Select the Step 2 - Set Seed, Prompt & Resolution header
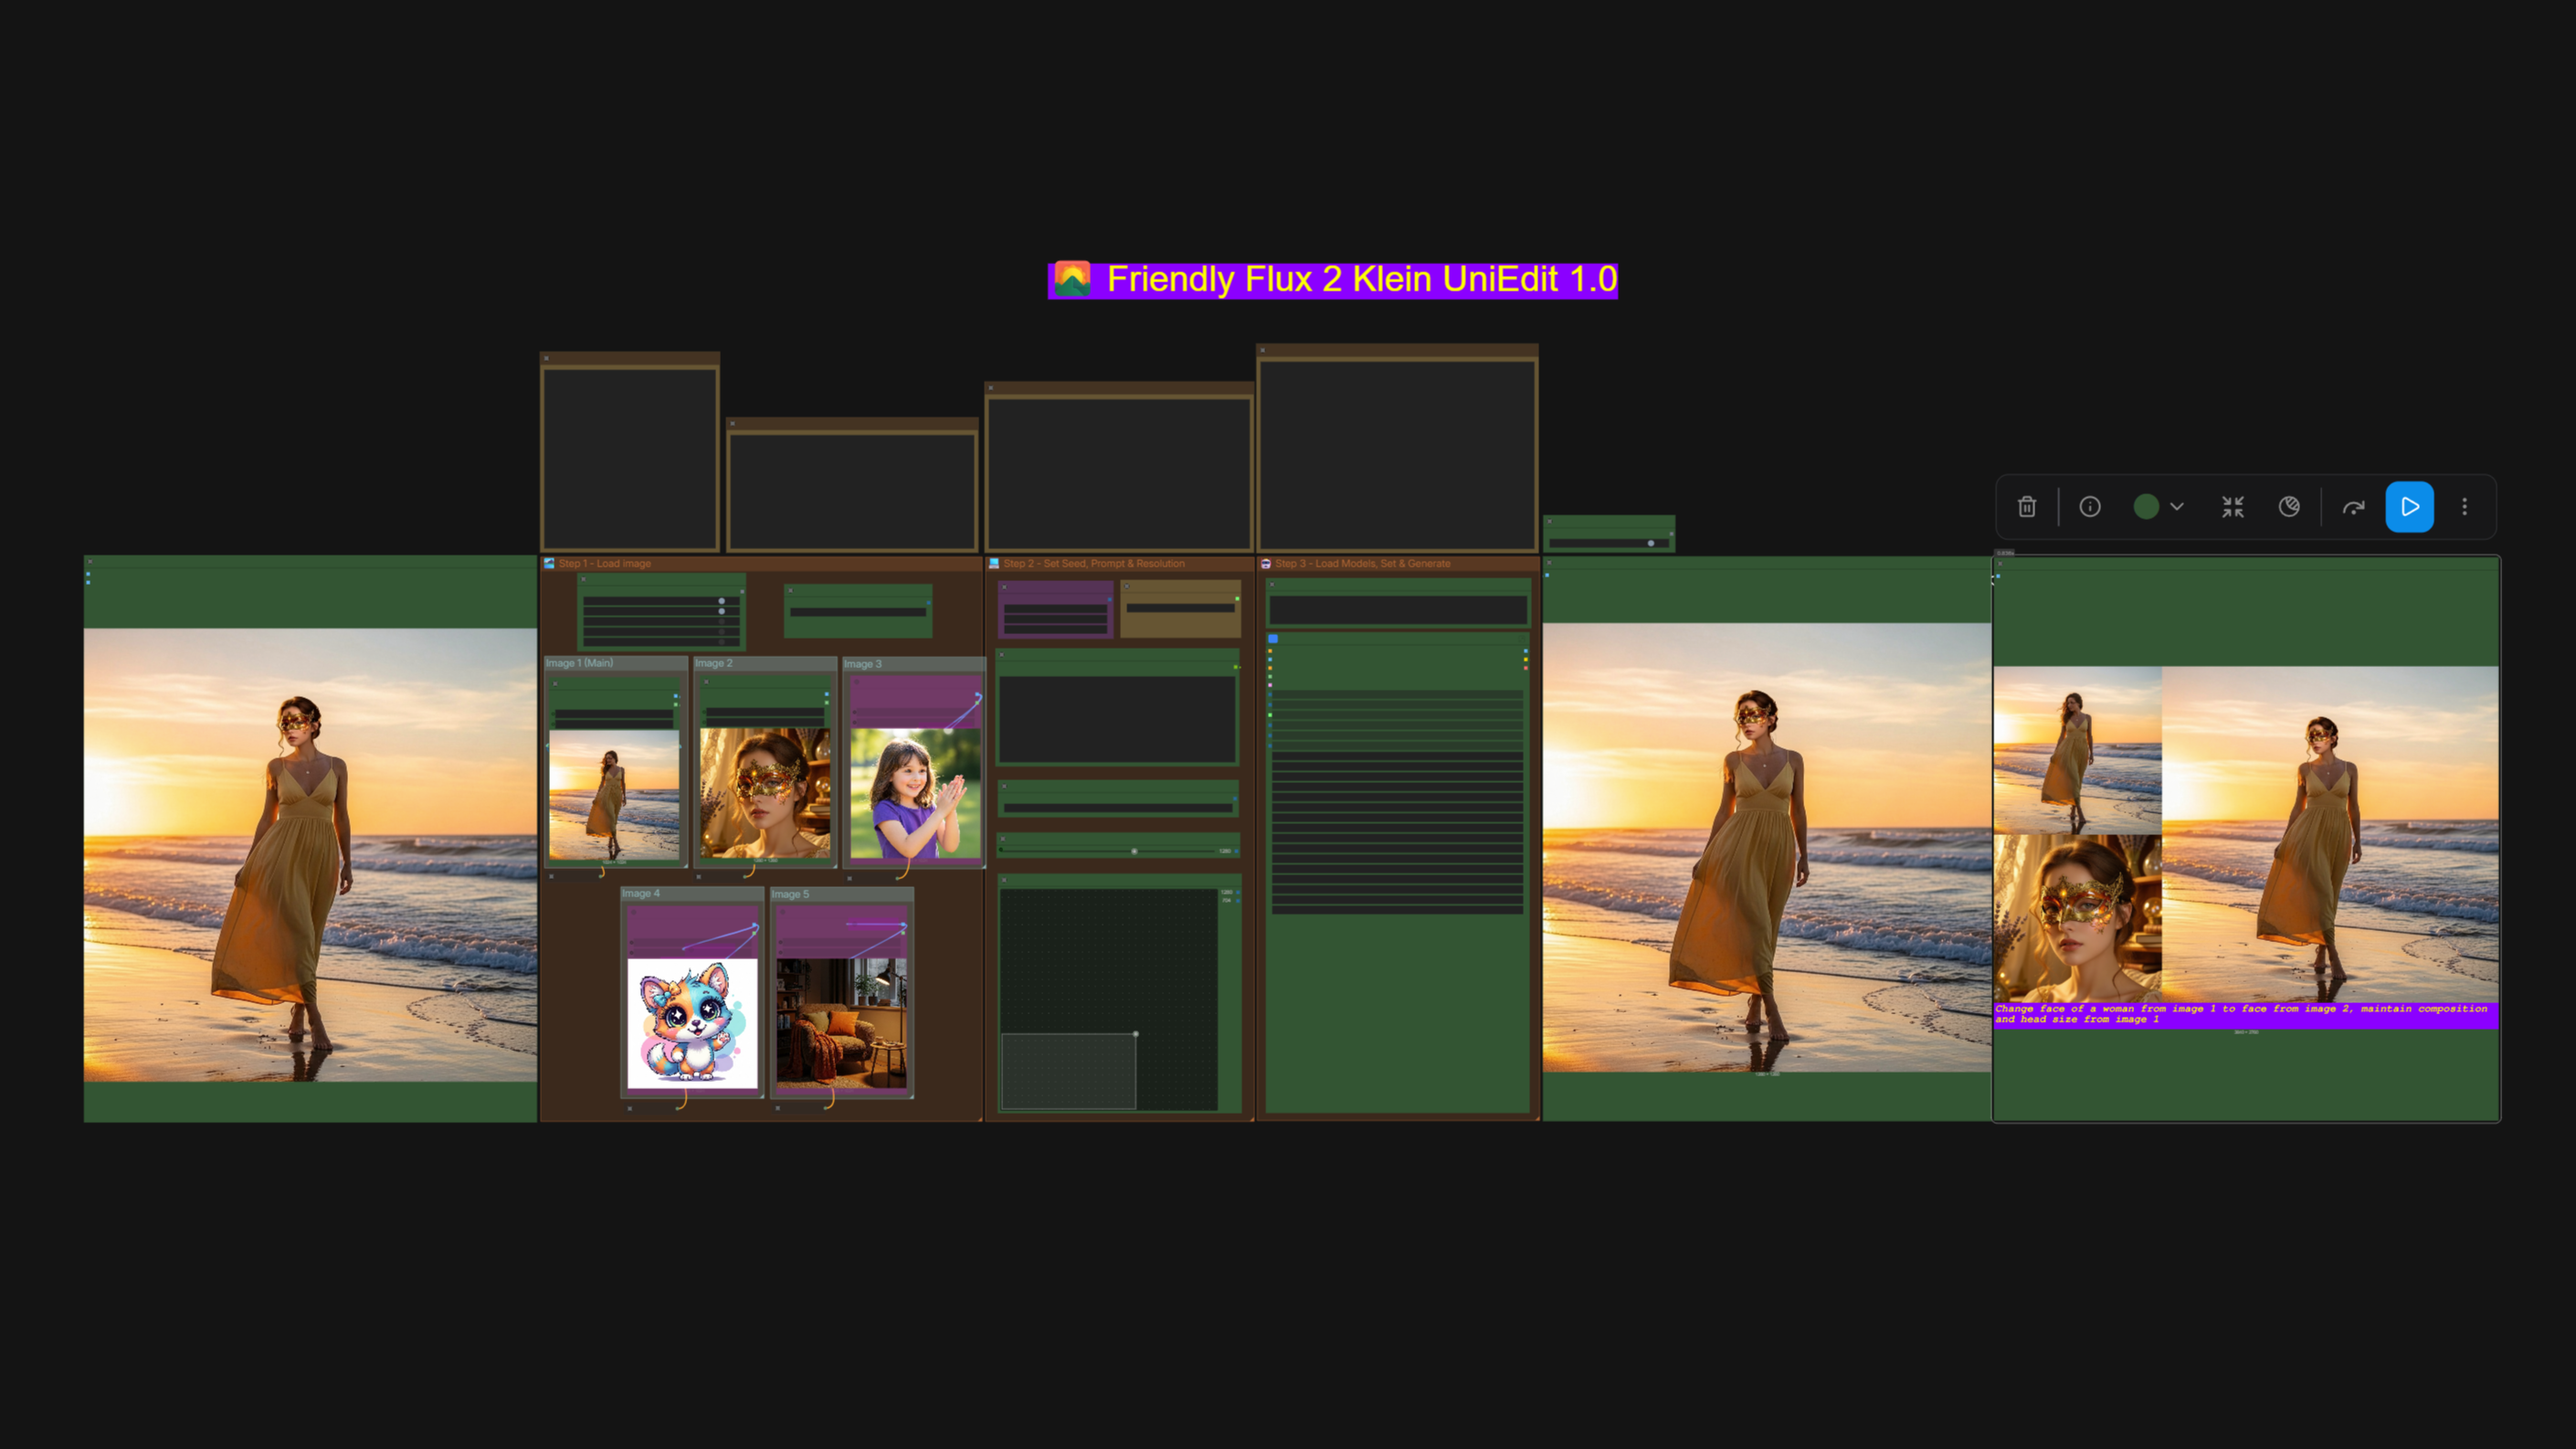Screen dimensions: 2576x1449 (1094, 564)
